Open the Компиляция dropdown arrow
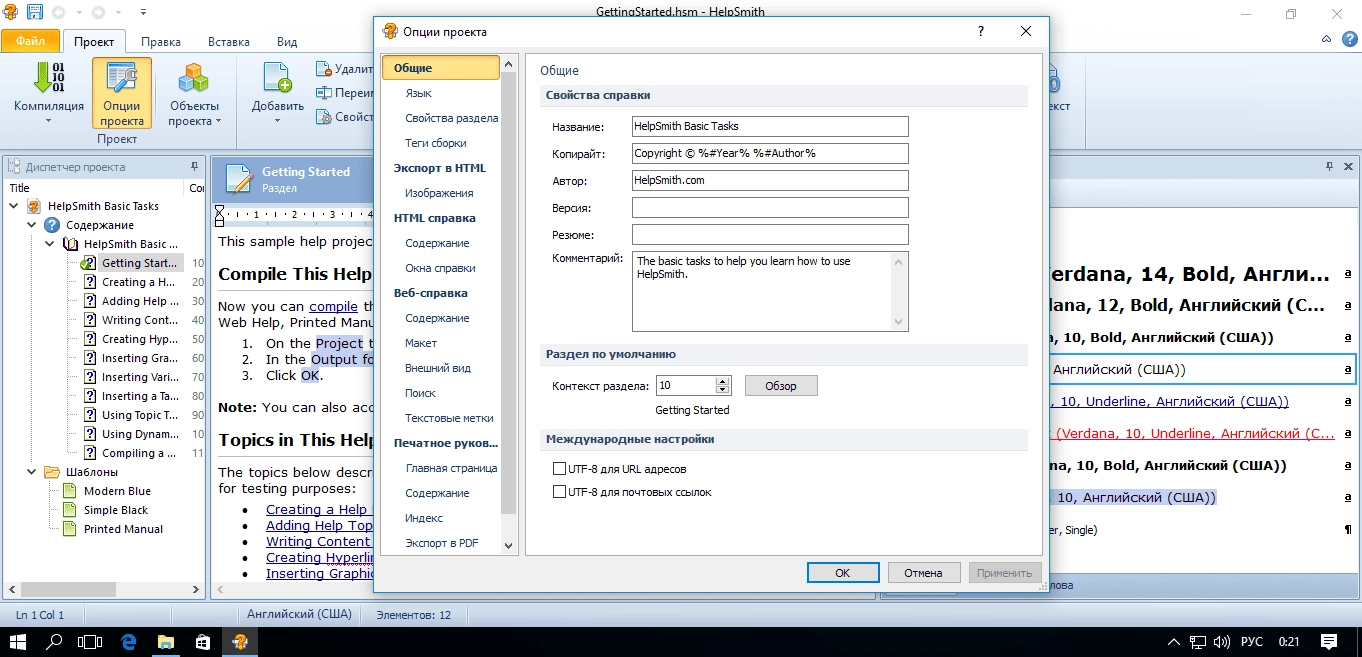 48,121
